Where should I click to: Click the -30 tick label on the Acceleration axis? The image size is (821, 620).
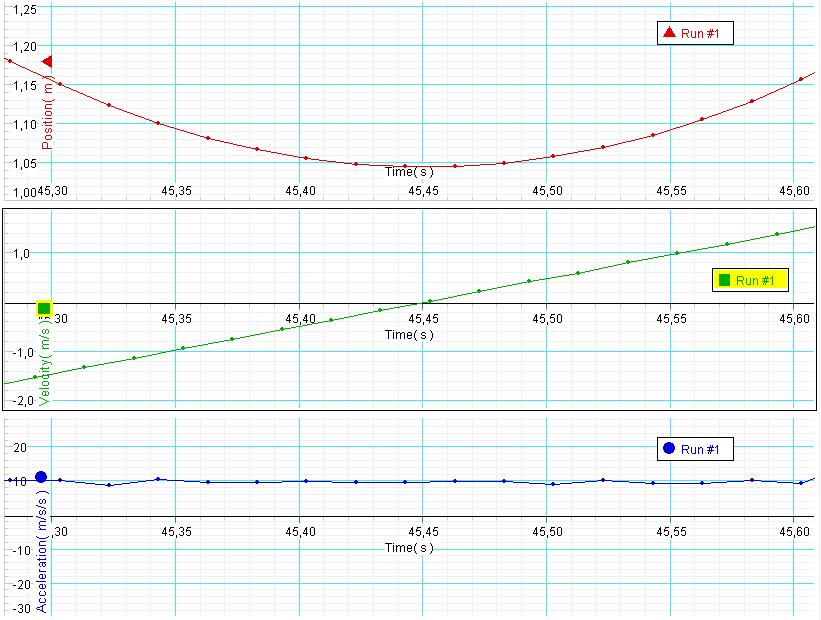(18, 609)
